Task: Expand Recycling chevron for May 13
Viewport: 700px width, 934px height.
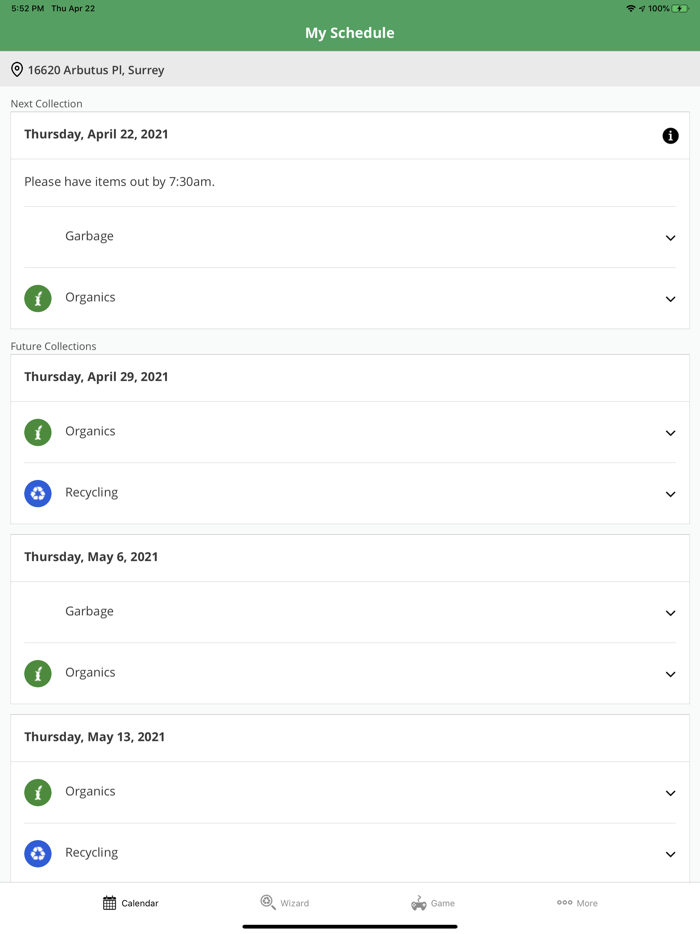Action: coord(670,854)
